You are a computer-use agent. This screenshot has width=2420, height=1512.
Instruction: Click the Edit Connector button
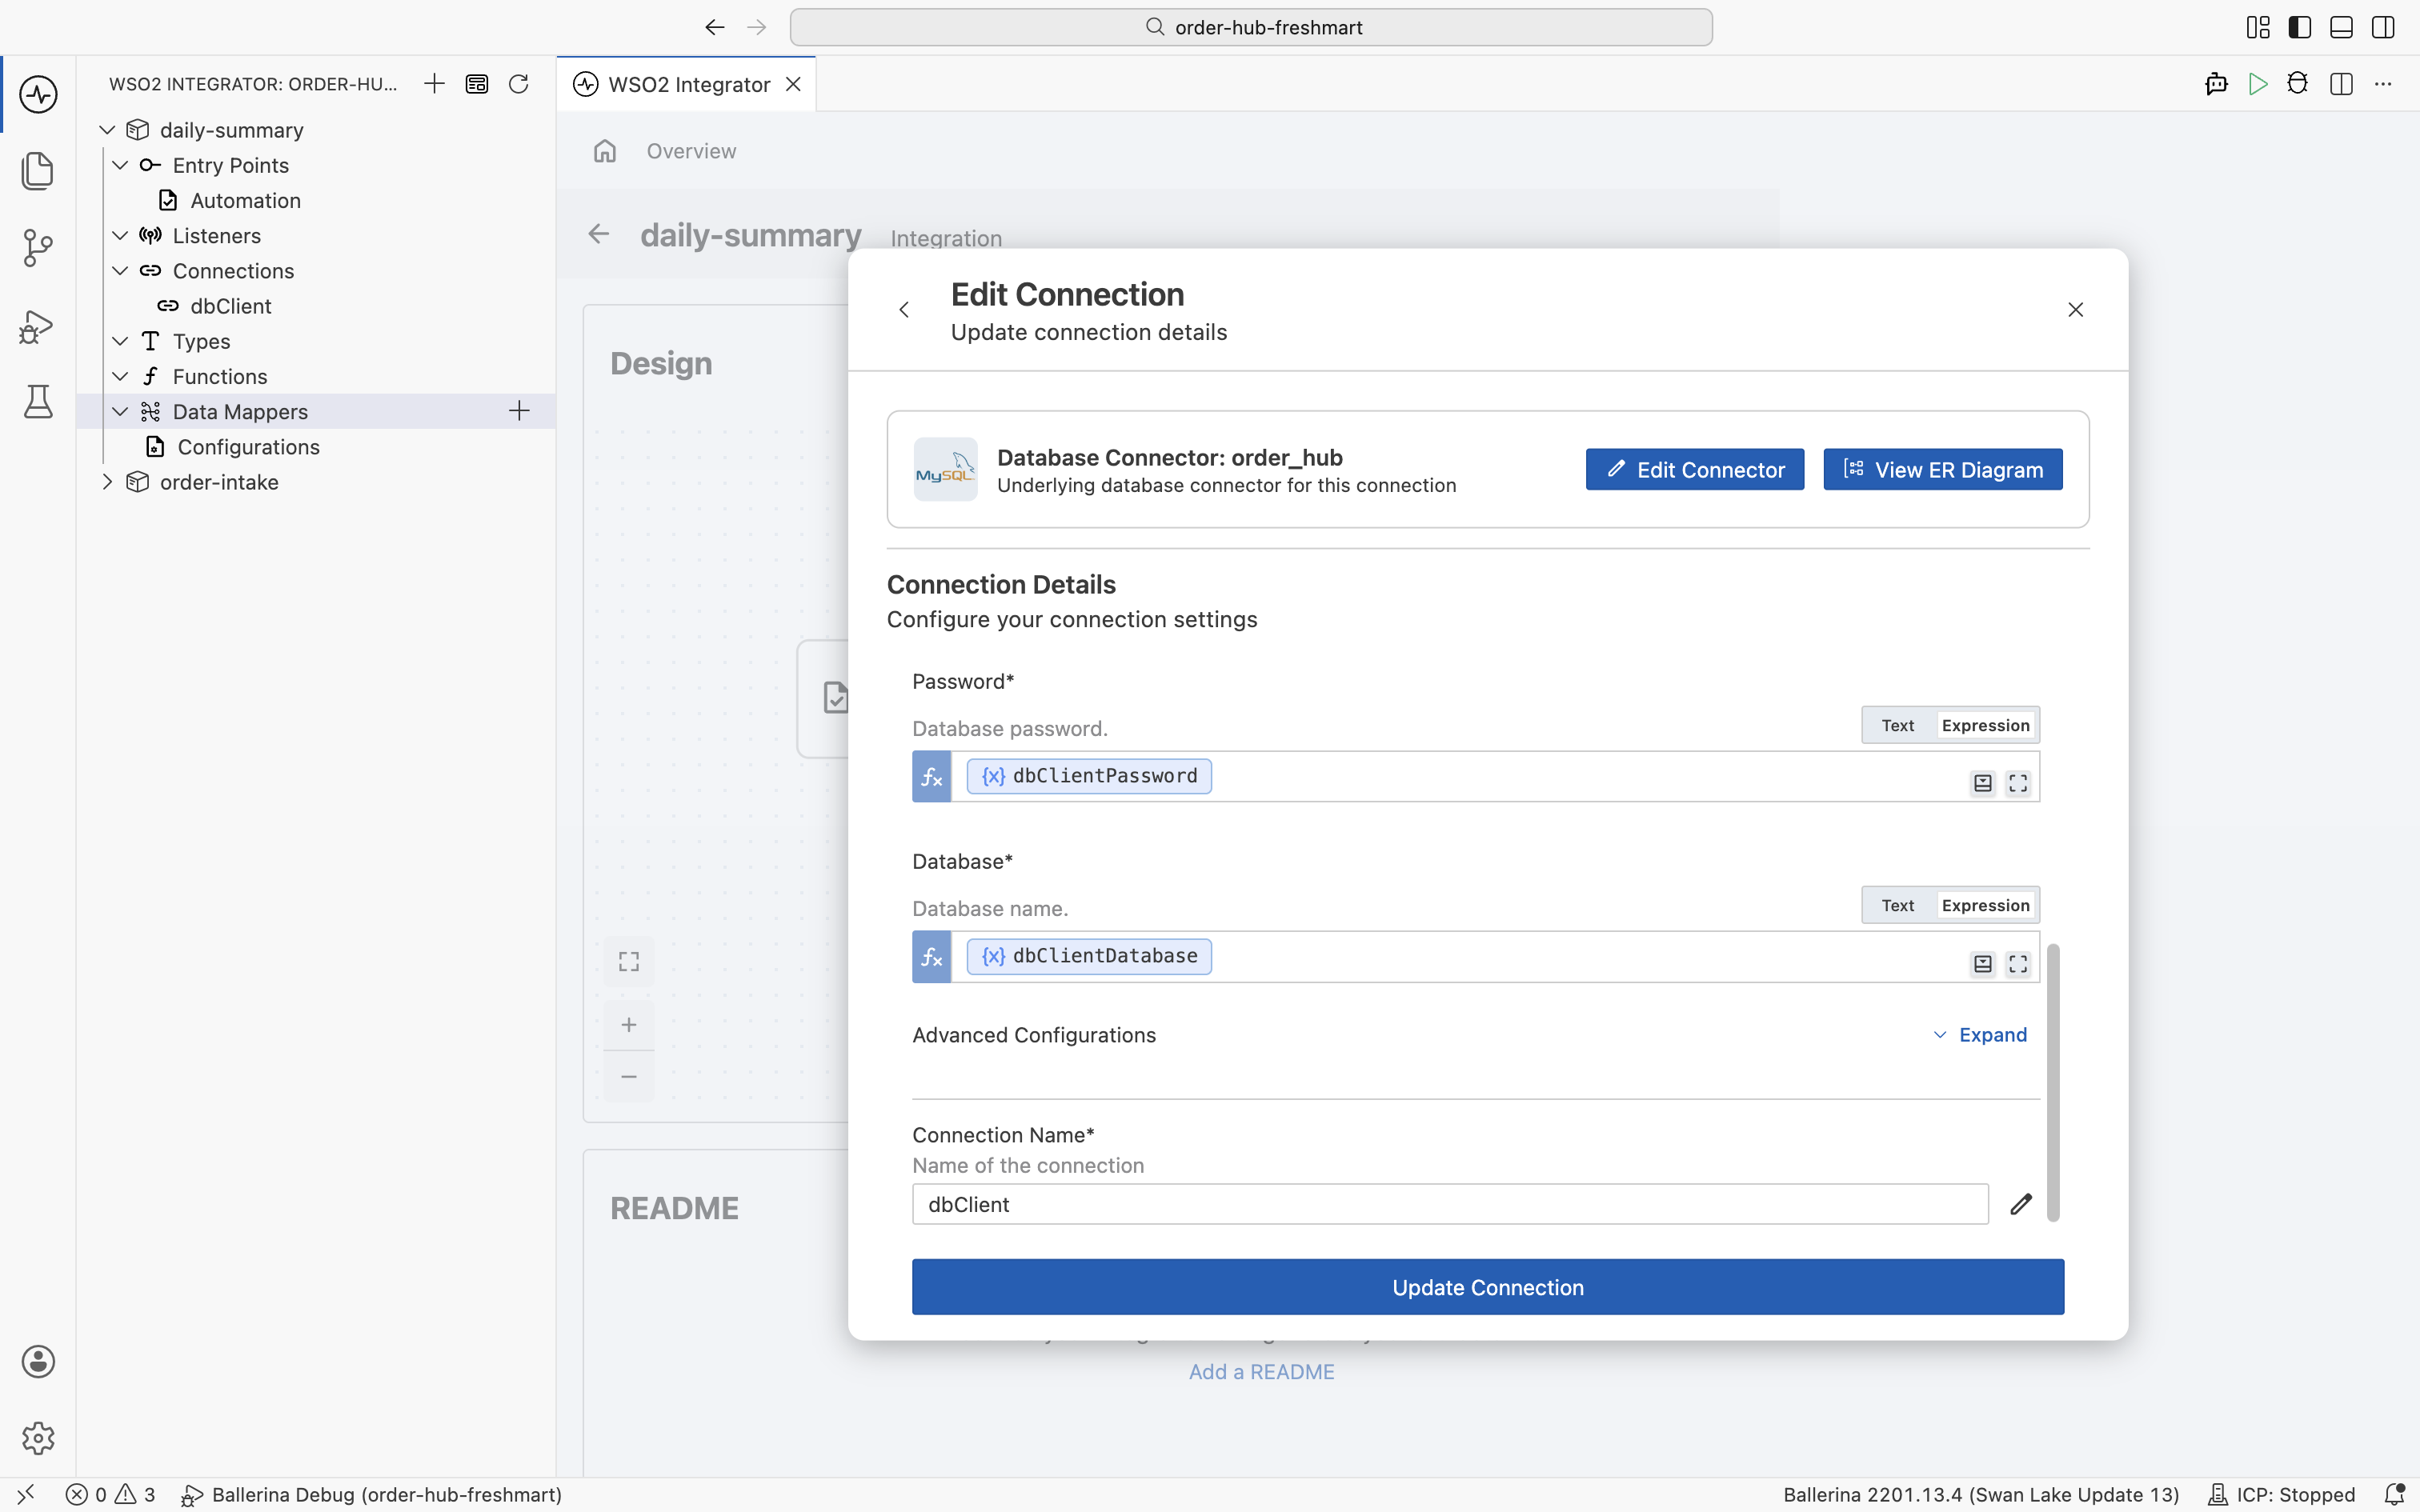click(x=1695, y=470)
